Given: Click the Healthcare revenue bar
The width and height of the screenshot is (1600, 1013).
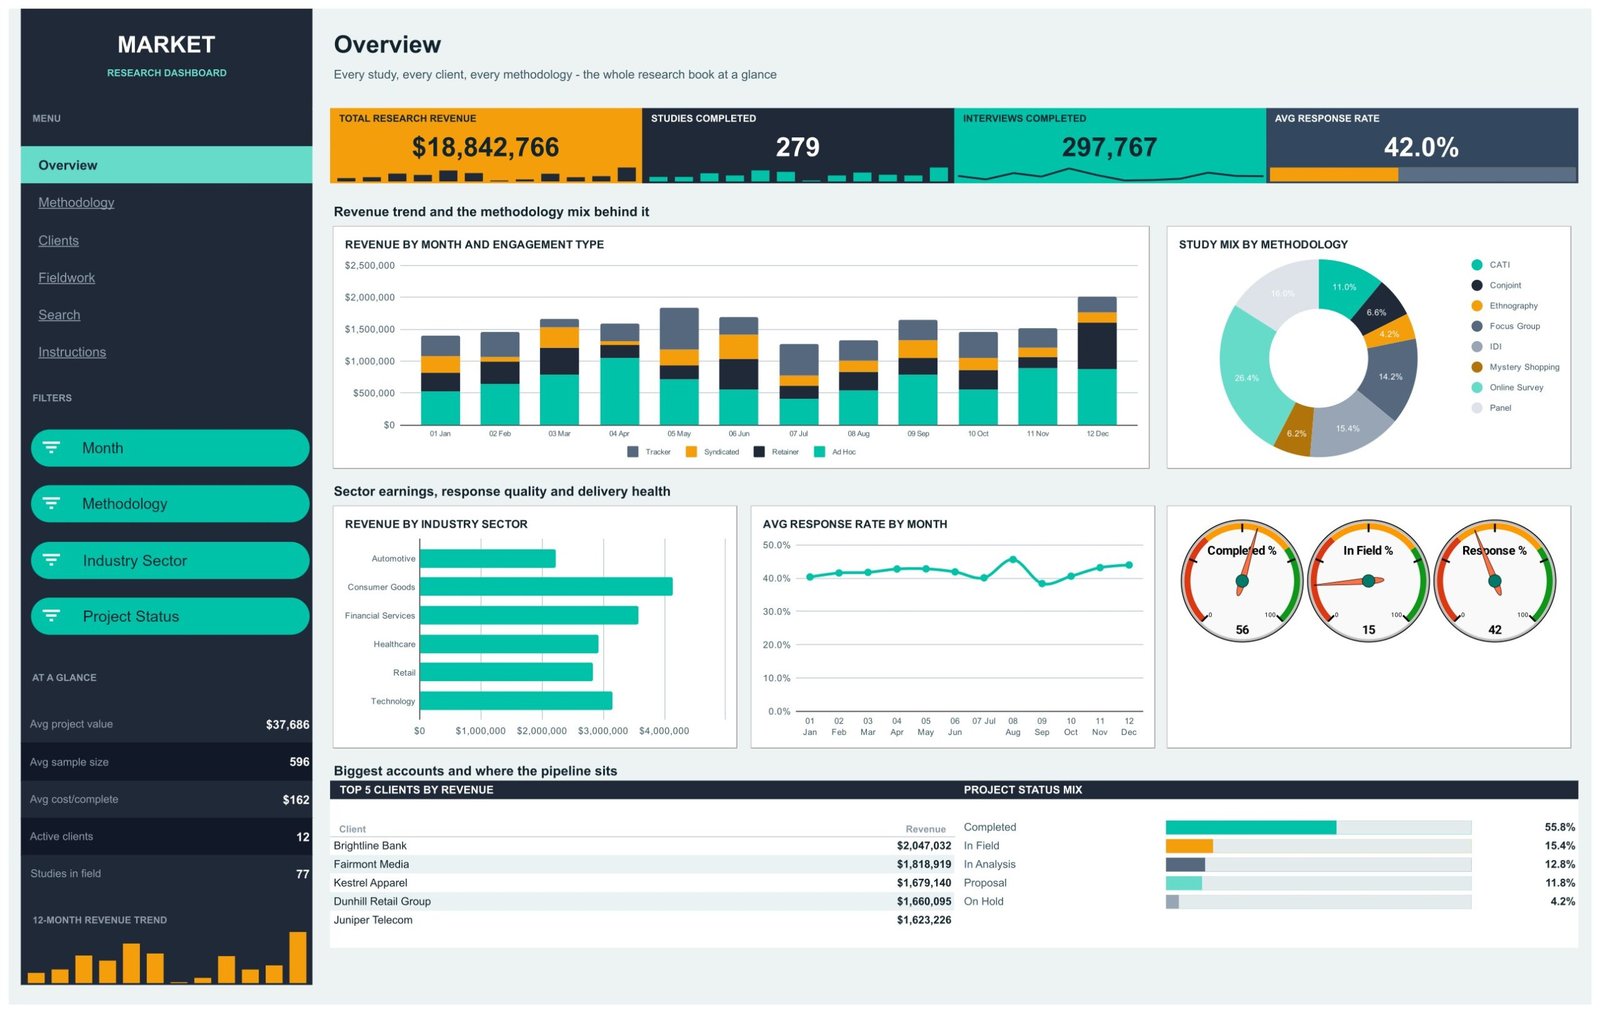Looking at the screenshot, I should click(x=509, y=644).
